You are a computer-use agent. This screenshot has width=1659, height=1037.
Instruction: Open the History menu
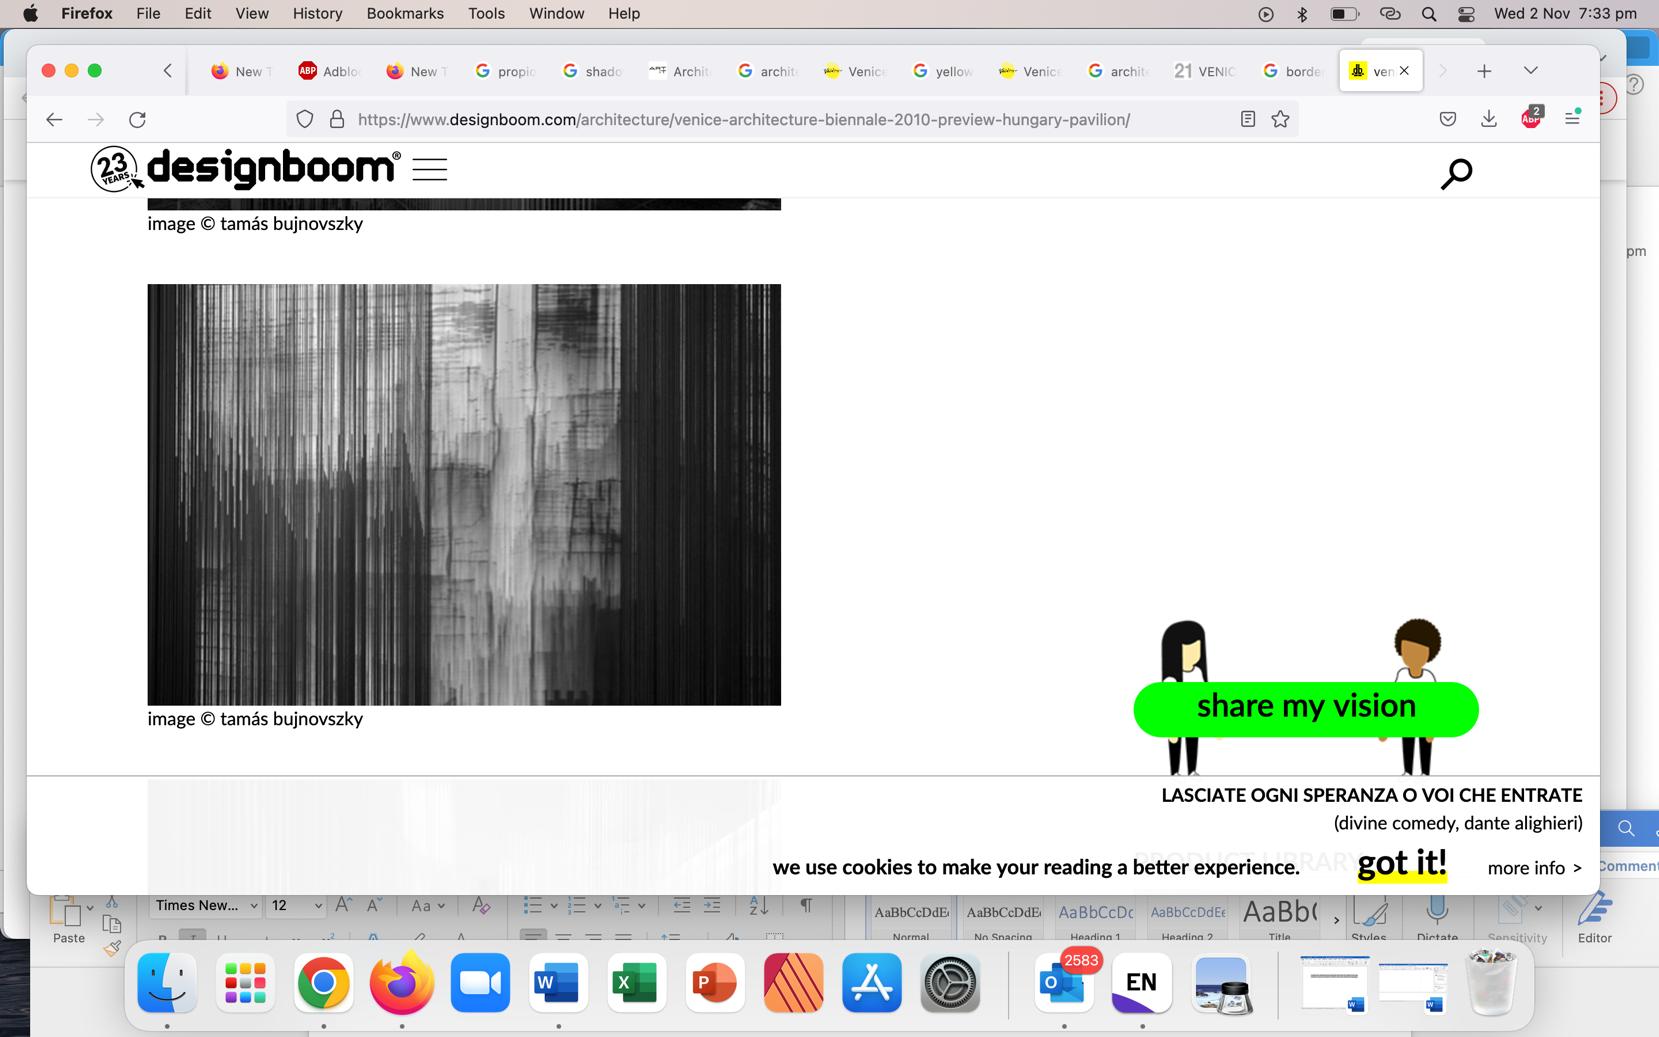pos(317,13)
